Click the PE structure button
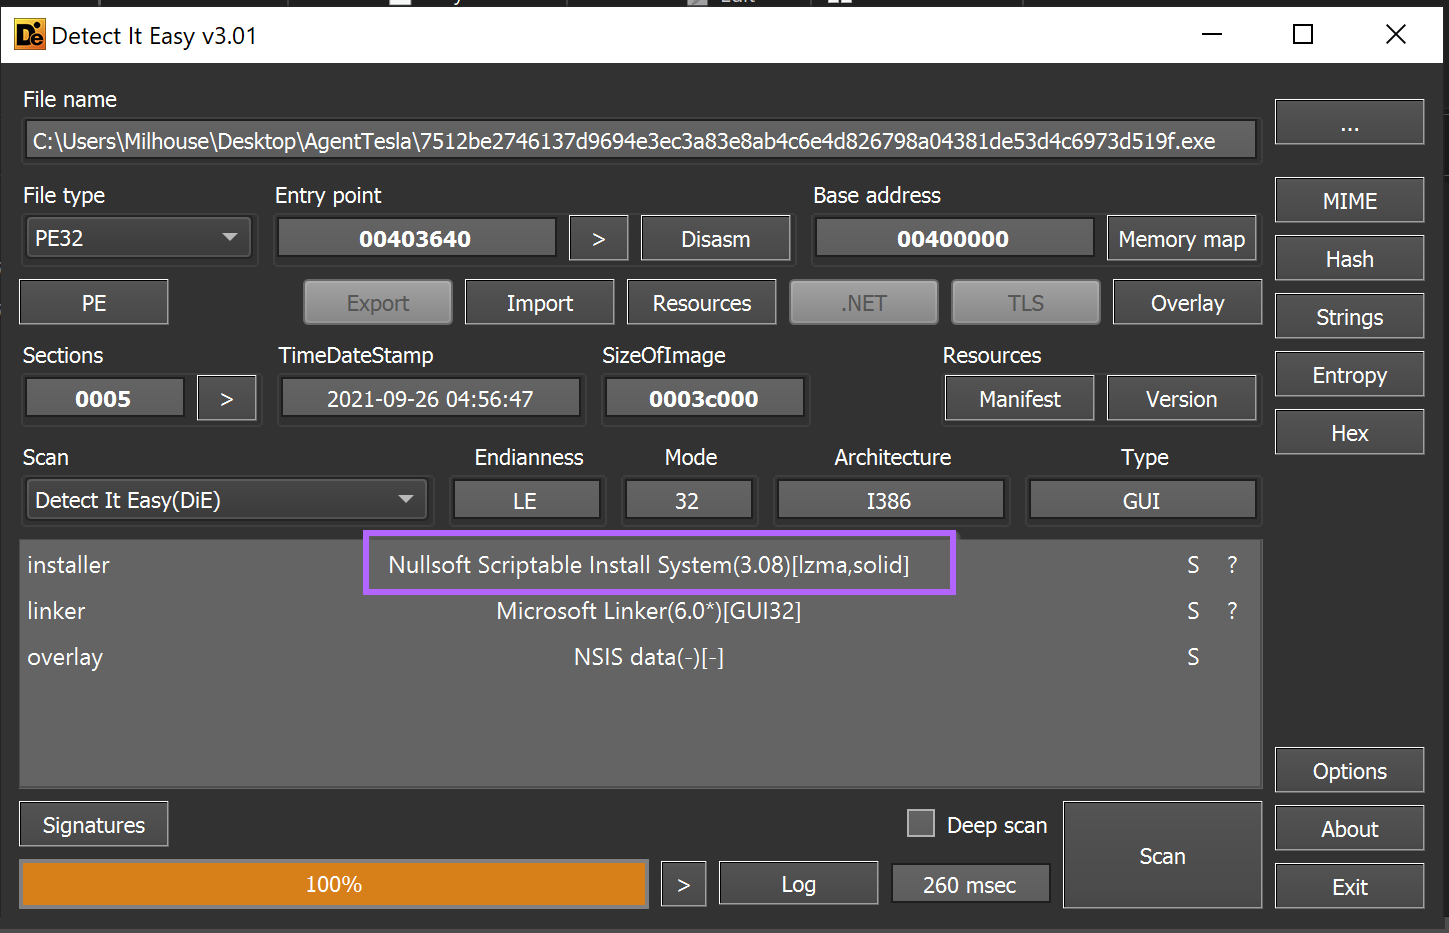Viewport: 1449px width, 933px height. click(x=94, y=302)
